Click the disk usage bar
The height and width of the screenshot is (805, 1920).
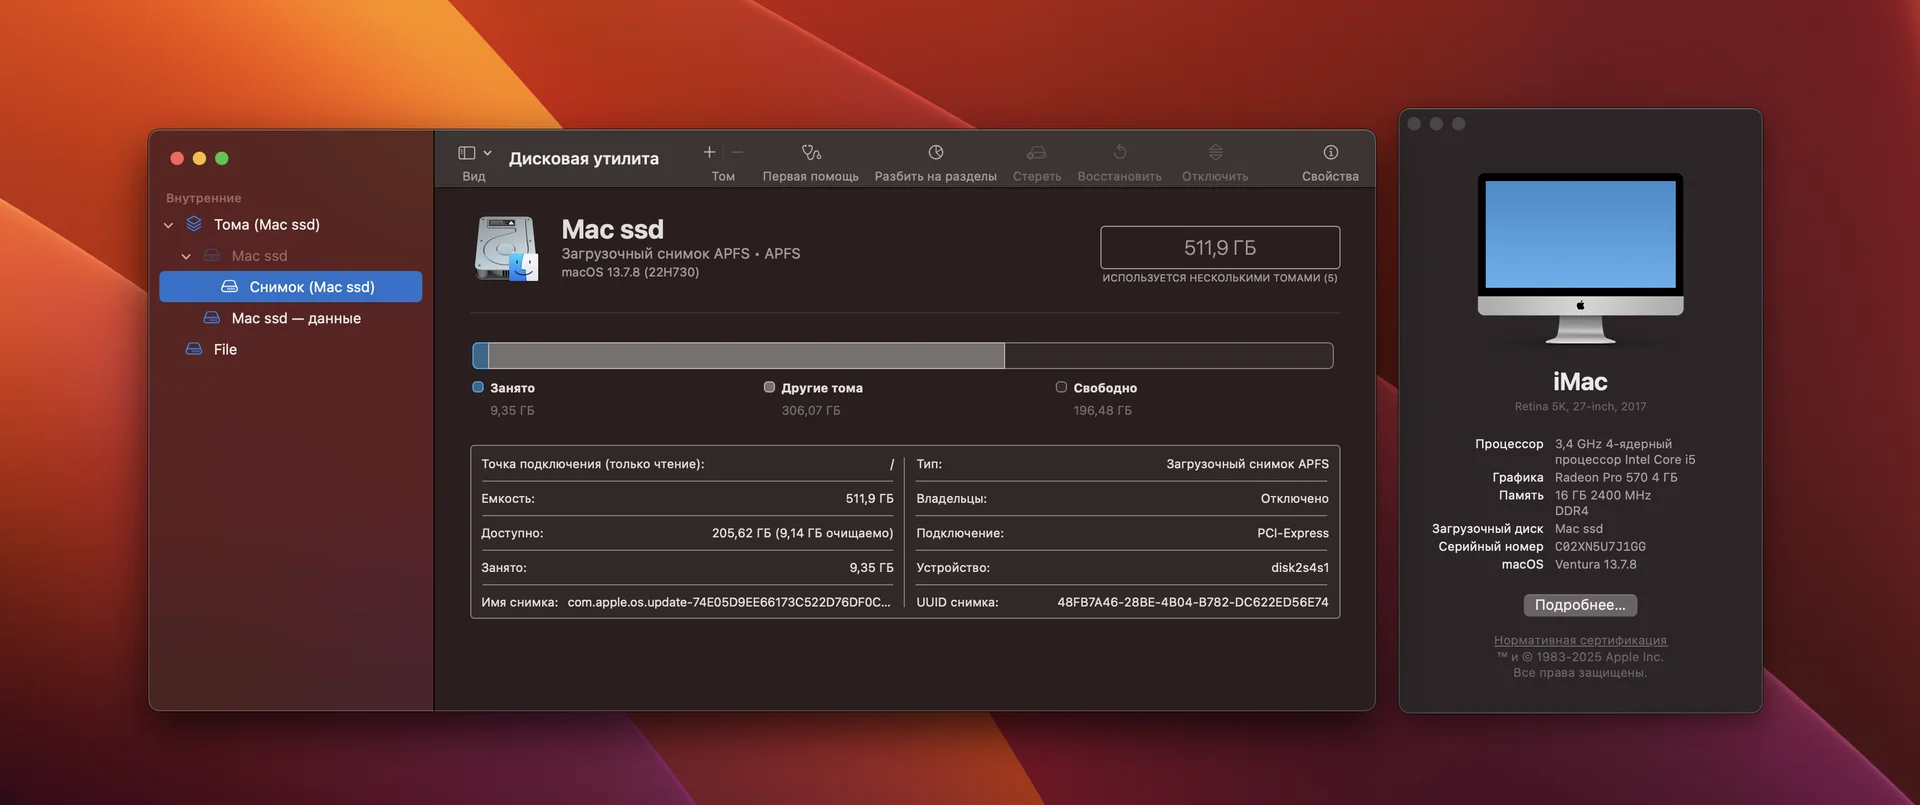point(902,355)
